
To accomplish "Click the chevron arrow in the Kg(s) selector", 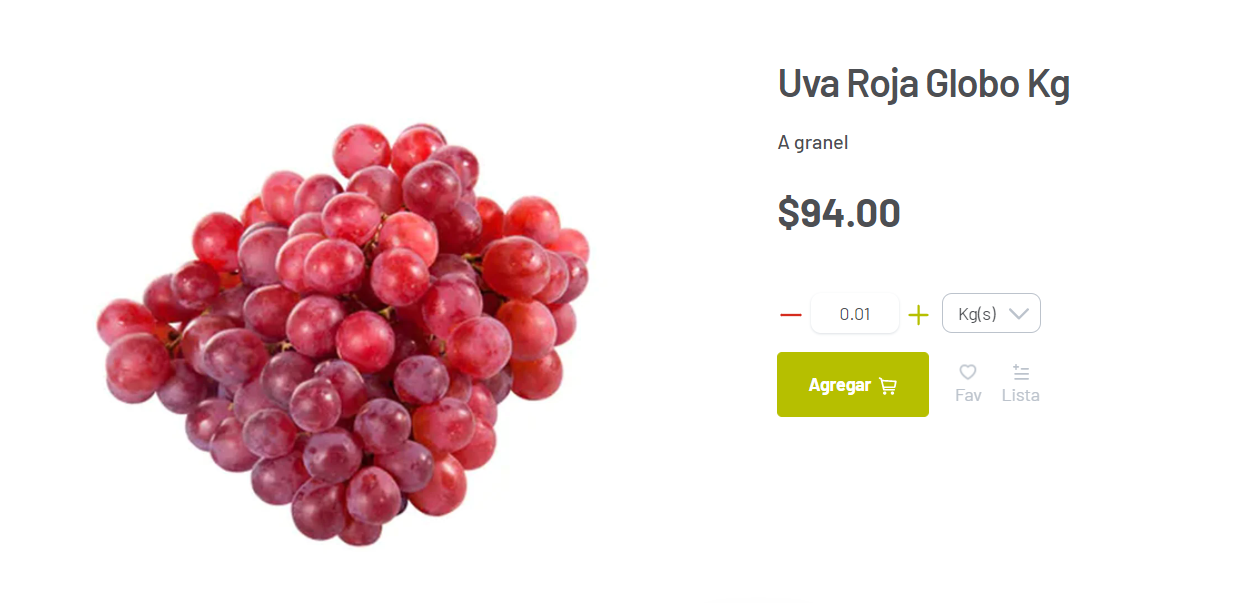I will 1019,314.
